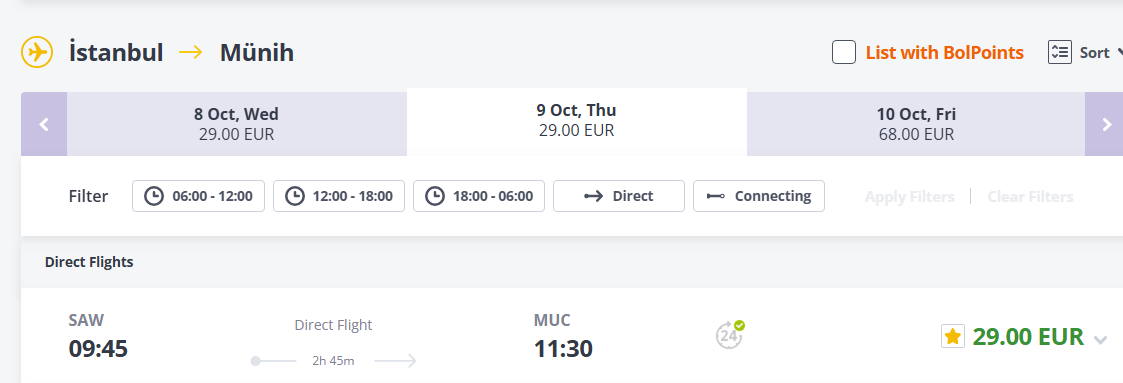This screenshot has height=383, width=1123.
Task: Select the 10 Oct, Fri date tab
Action: click(x=916, y=124)
